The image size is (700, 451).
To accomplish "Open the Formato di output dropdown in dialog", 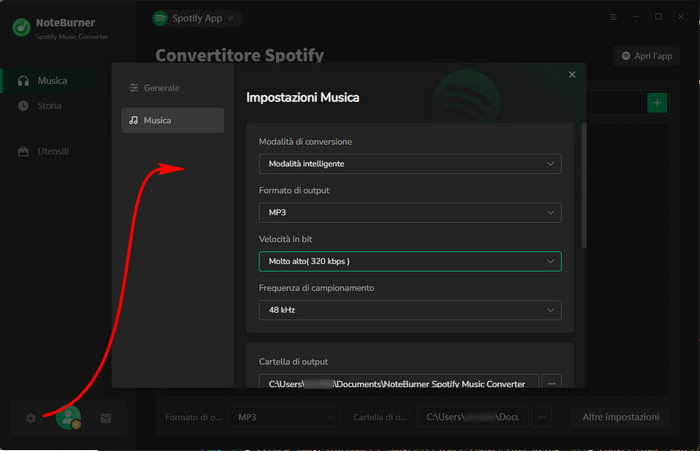I will pos(409,213).
